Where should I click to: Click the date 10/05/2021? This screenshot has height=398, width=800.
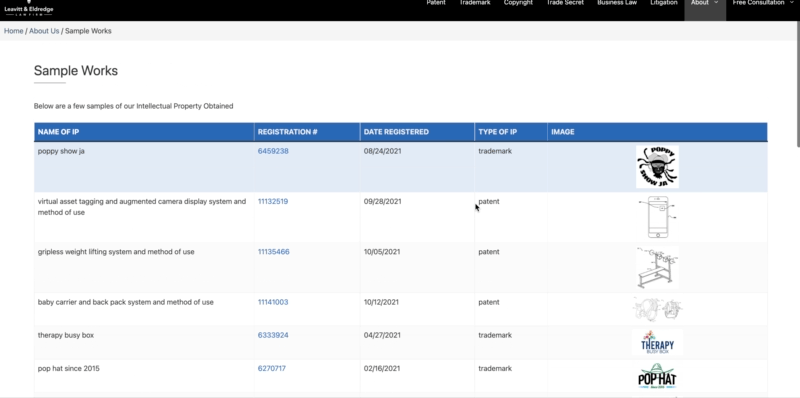pos(382,252)
